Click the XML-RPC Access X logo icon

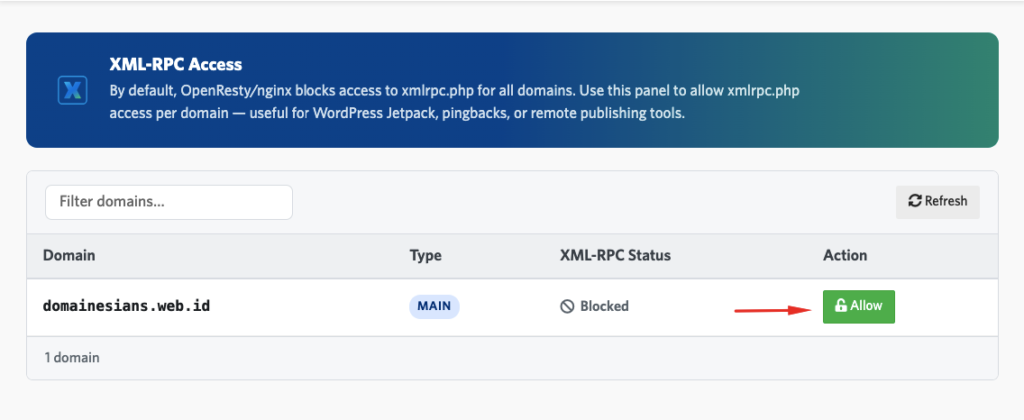point(72,89)
